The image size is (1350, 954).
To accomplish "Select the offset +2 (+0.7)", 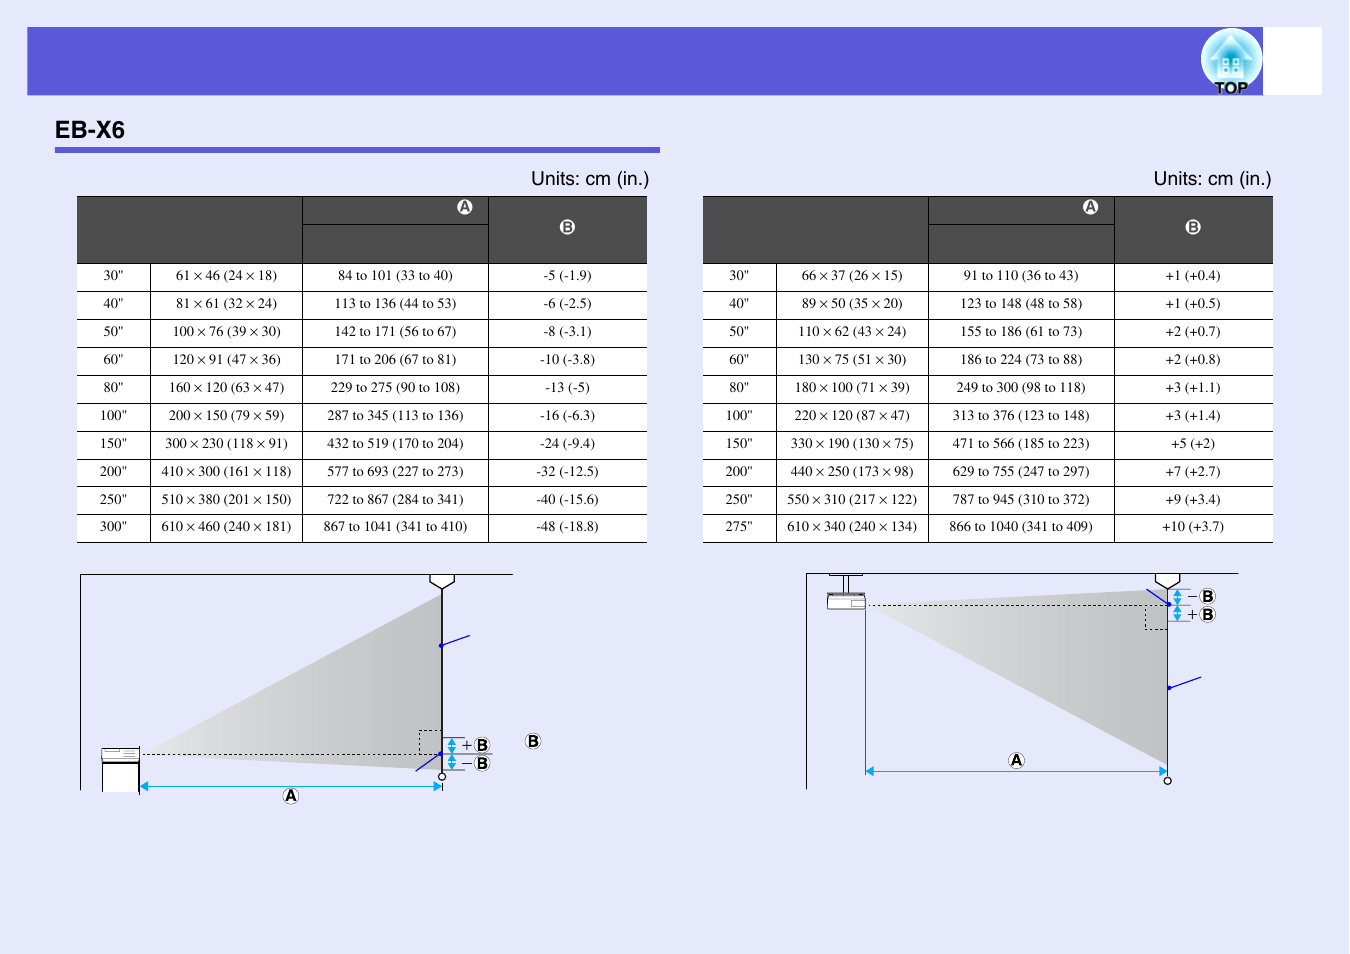I will [x=1193, y=332].
